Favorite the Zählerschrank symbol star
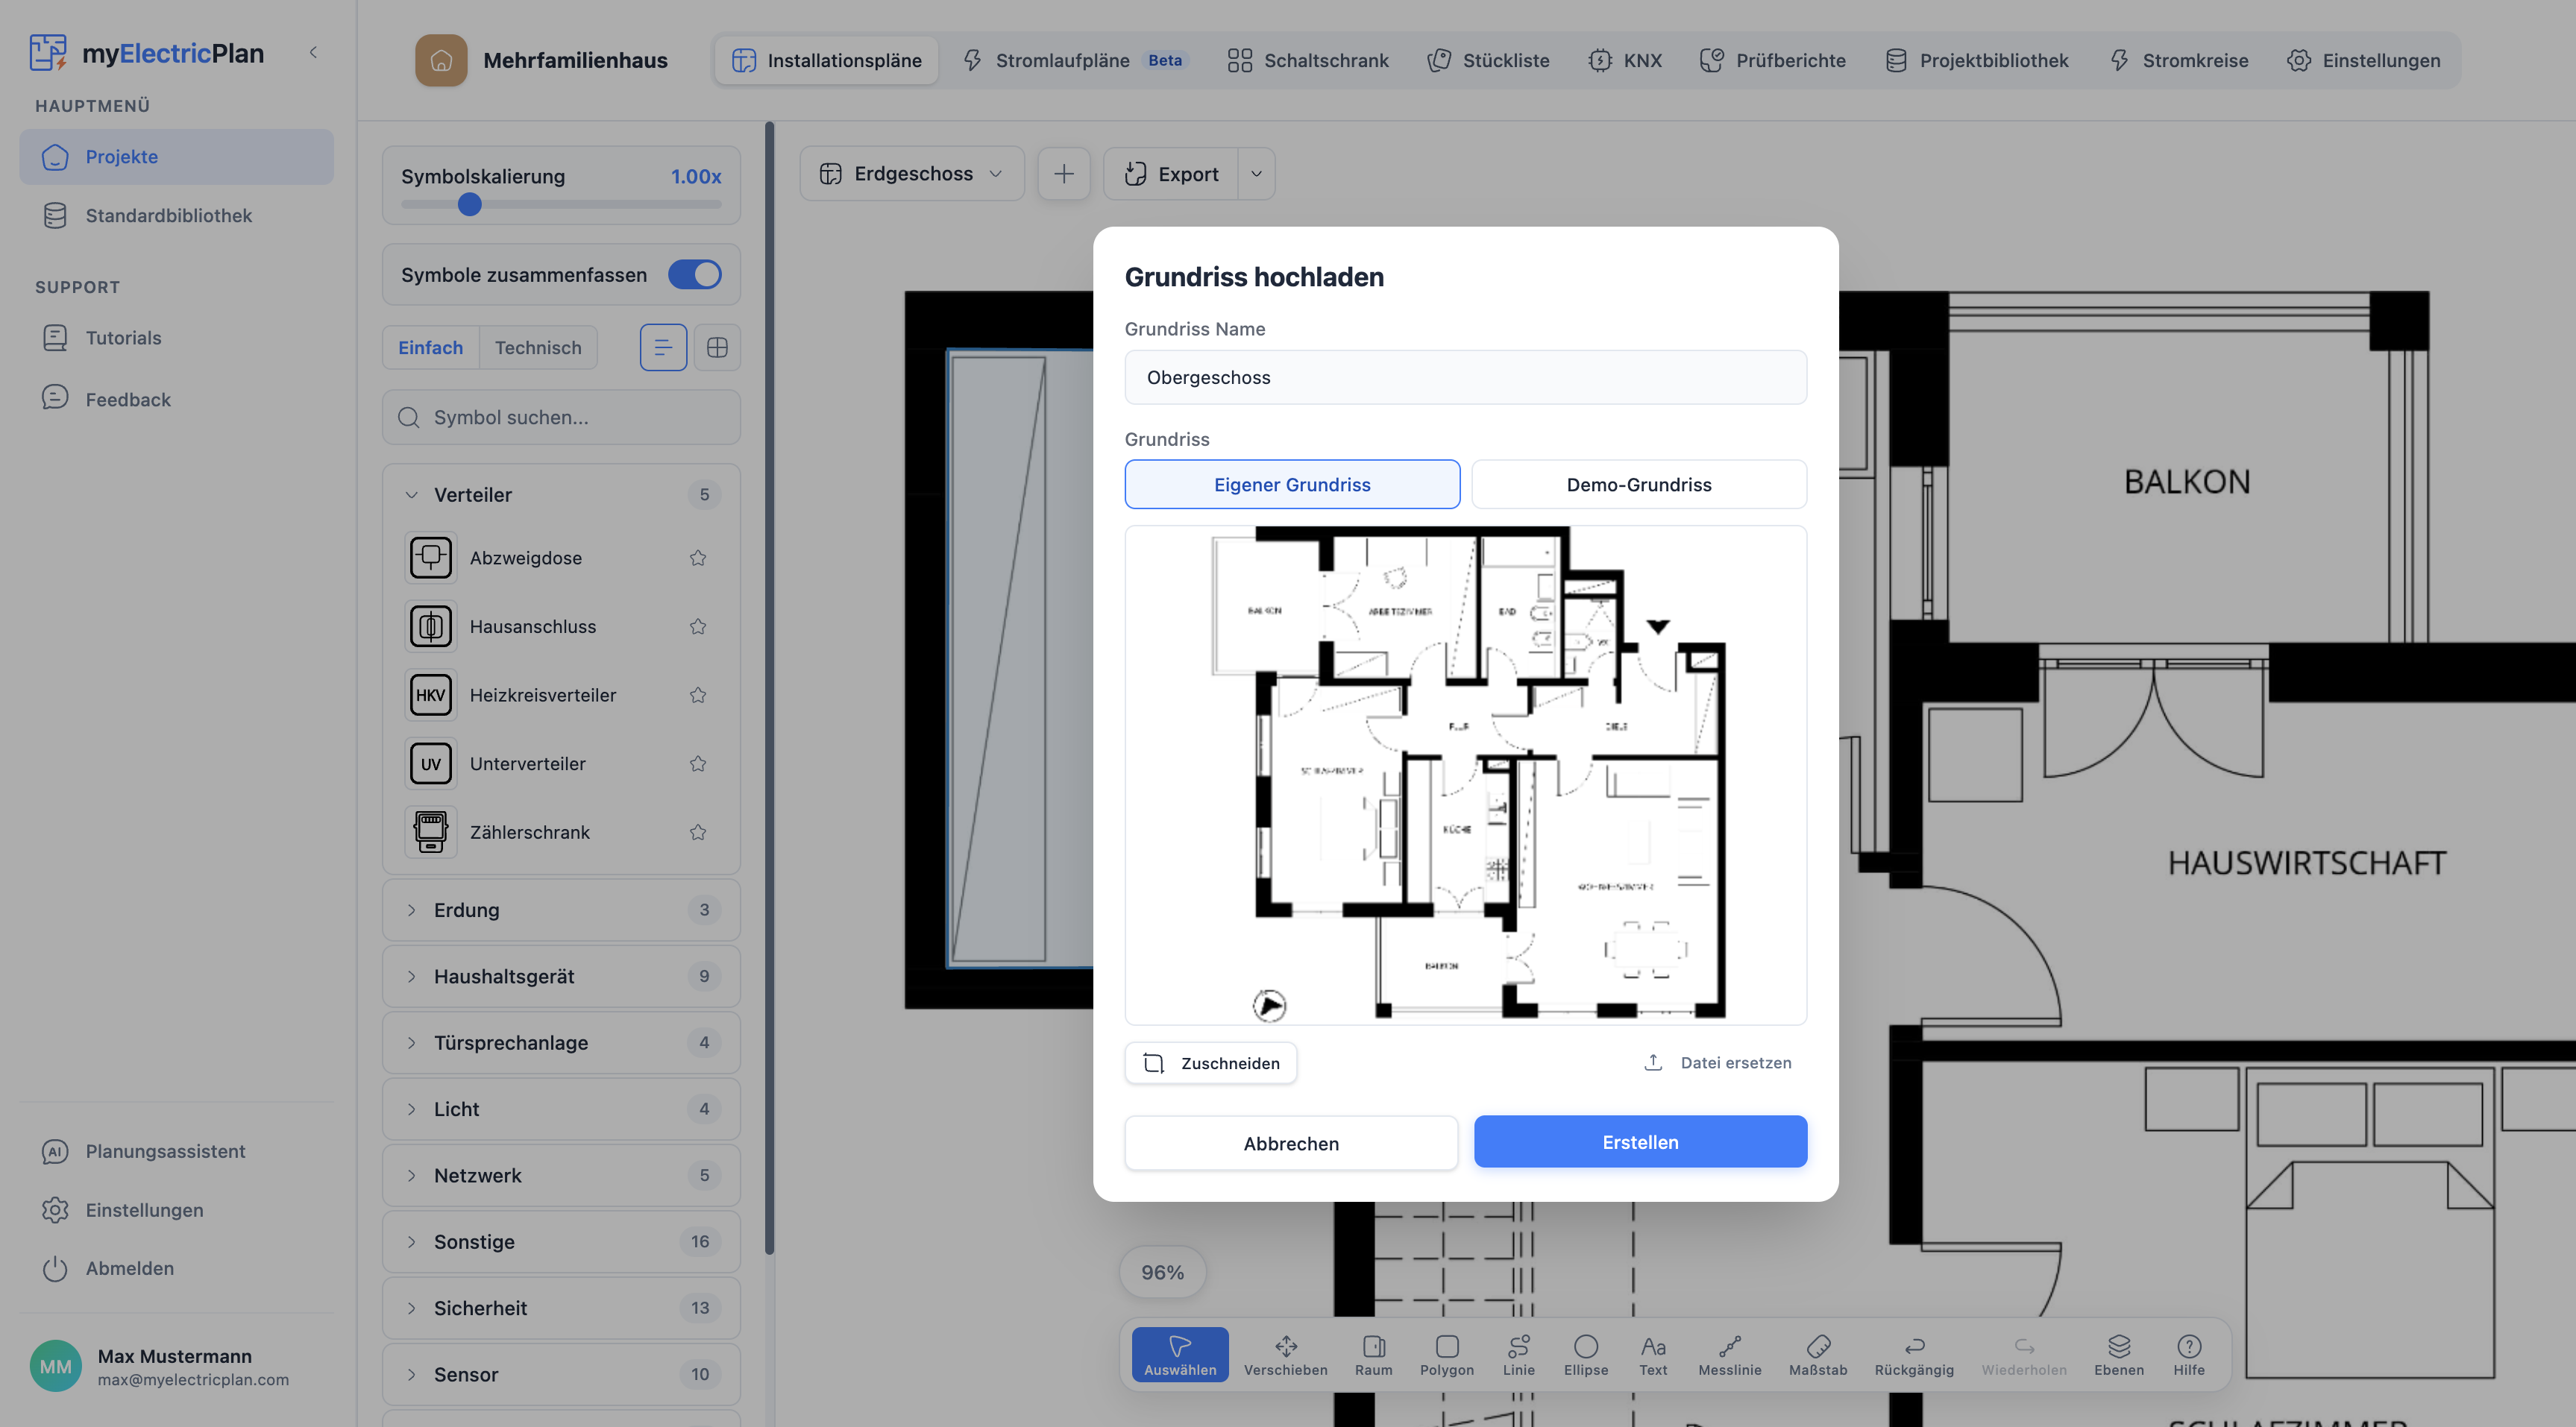This screenshot has width=2576, height=1427. [698, 832]
